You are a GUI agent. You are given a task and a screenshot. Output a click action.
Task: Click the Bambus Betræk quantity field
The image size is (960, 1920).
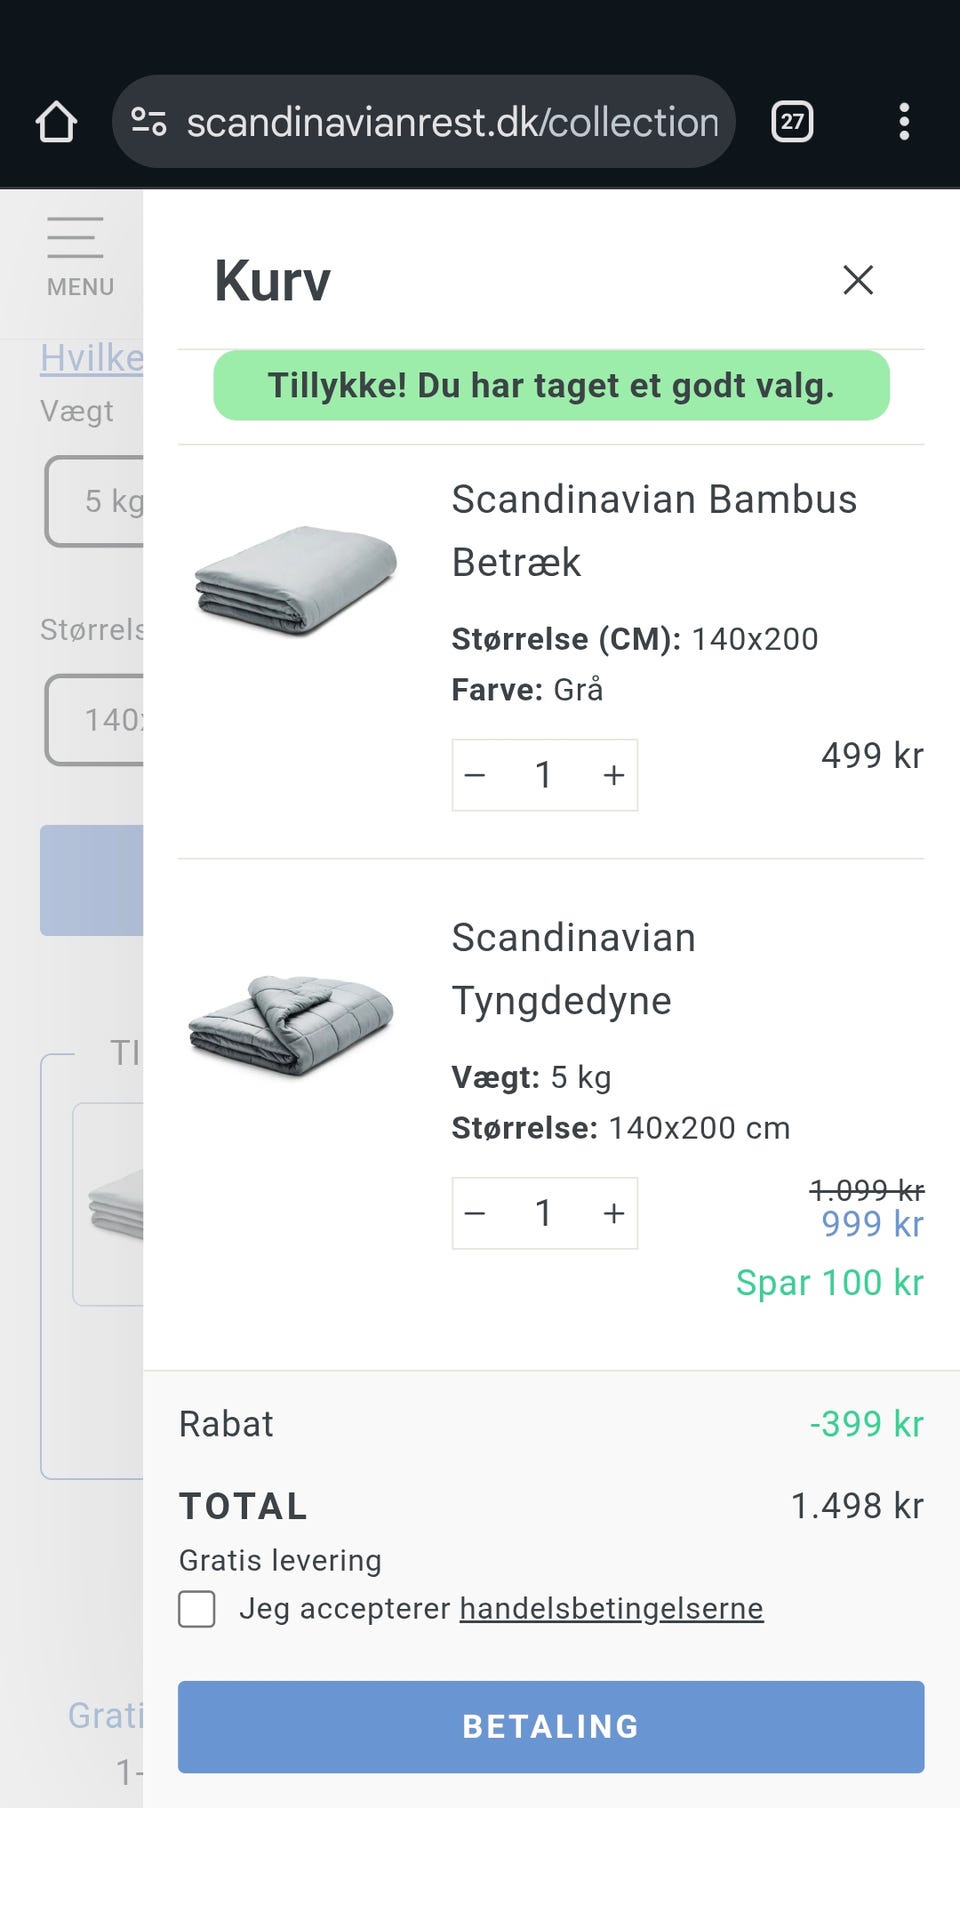[x=544, y=775]
